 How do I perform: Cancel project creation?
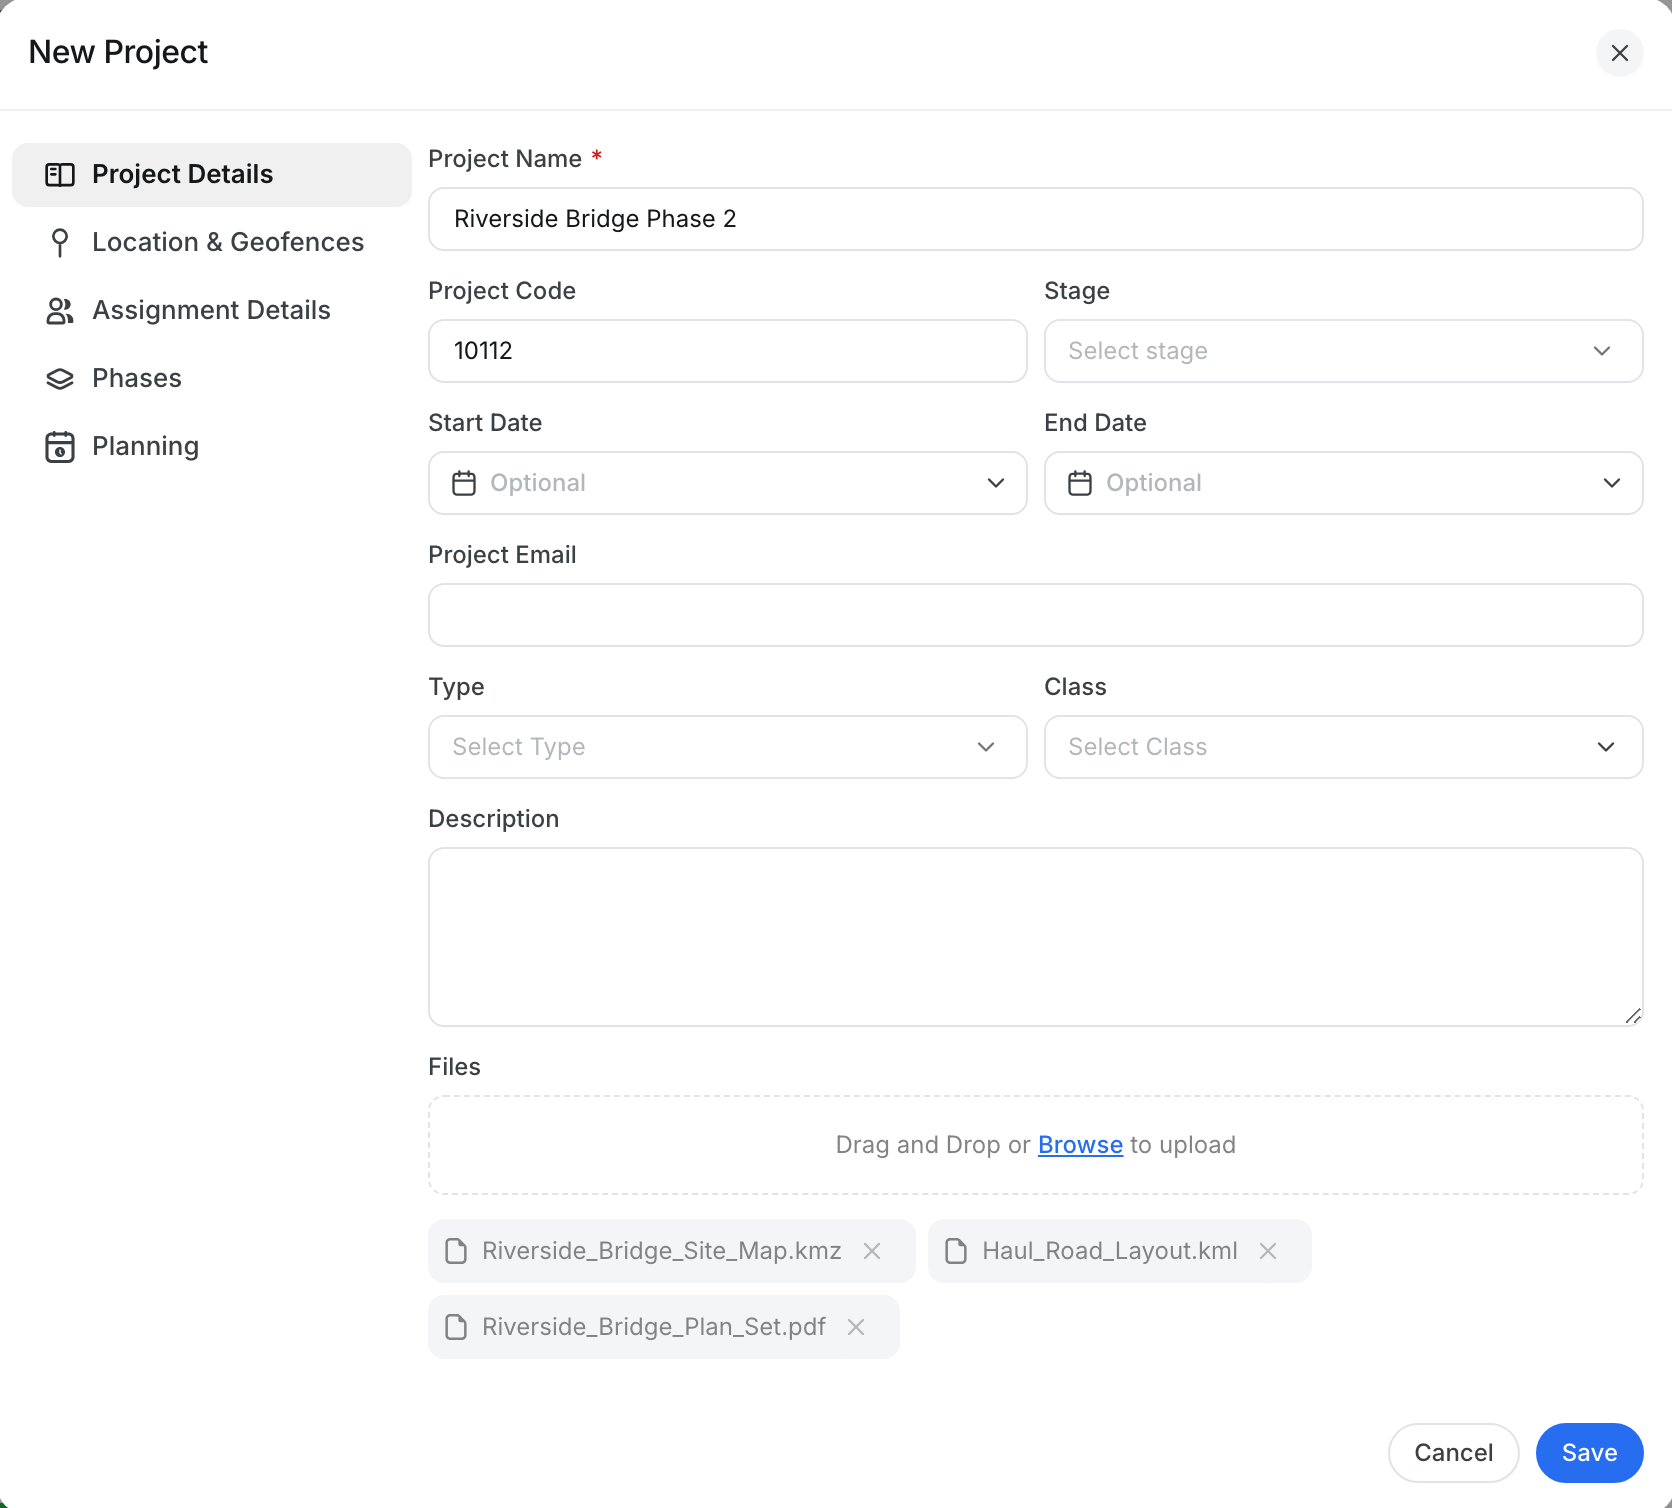click(x=1454, y=1453)
